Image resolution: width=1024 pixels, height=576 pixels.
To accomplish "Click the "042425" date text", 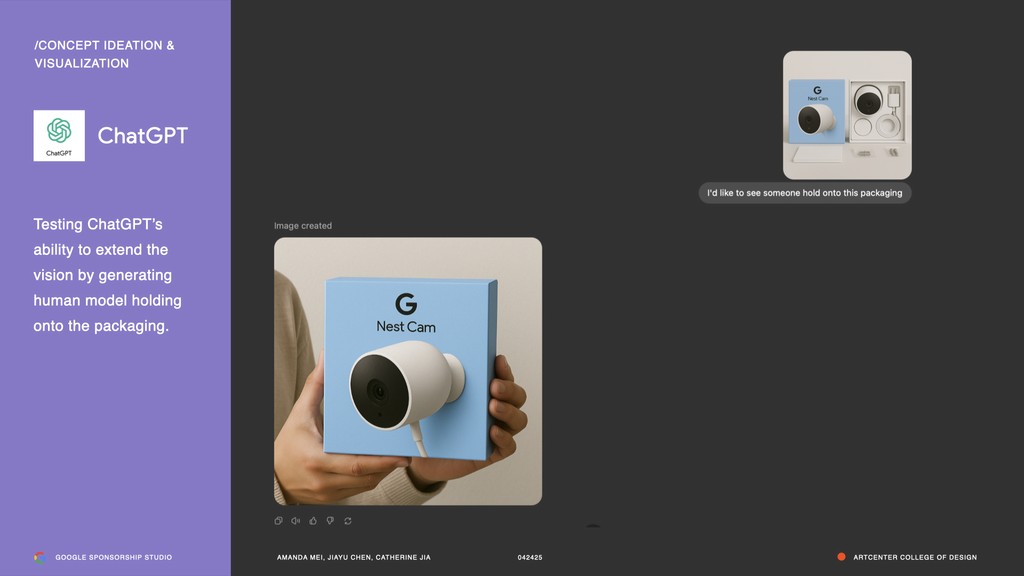I will point(530,557).
